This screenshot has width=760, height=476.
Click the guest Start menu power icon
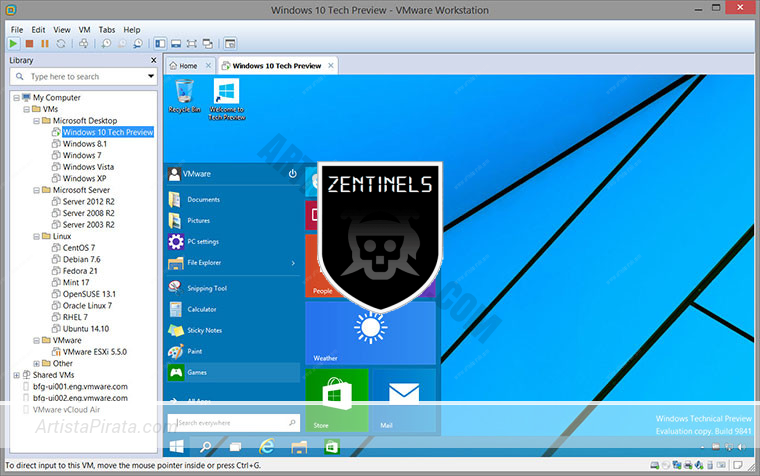pos(292,174)
